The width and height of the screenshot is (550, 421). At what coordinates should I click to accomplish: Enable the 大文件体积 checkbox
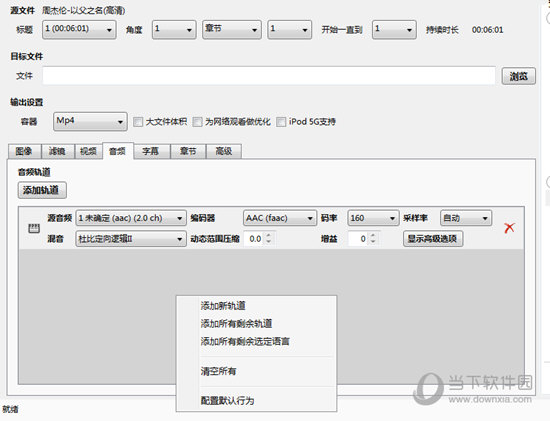[138, 122]
